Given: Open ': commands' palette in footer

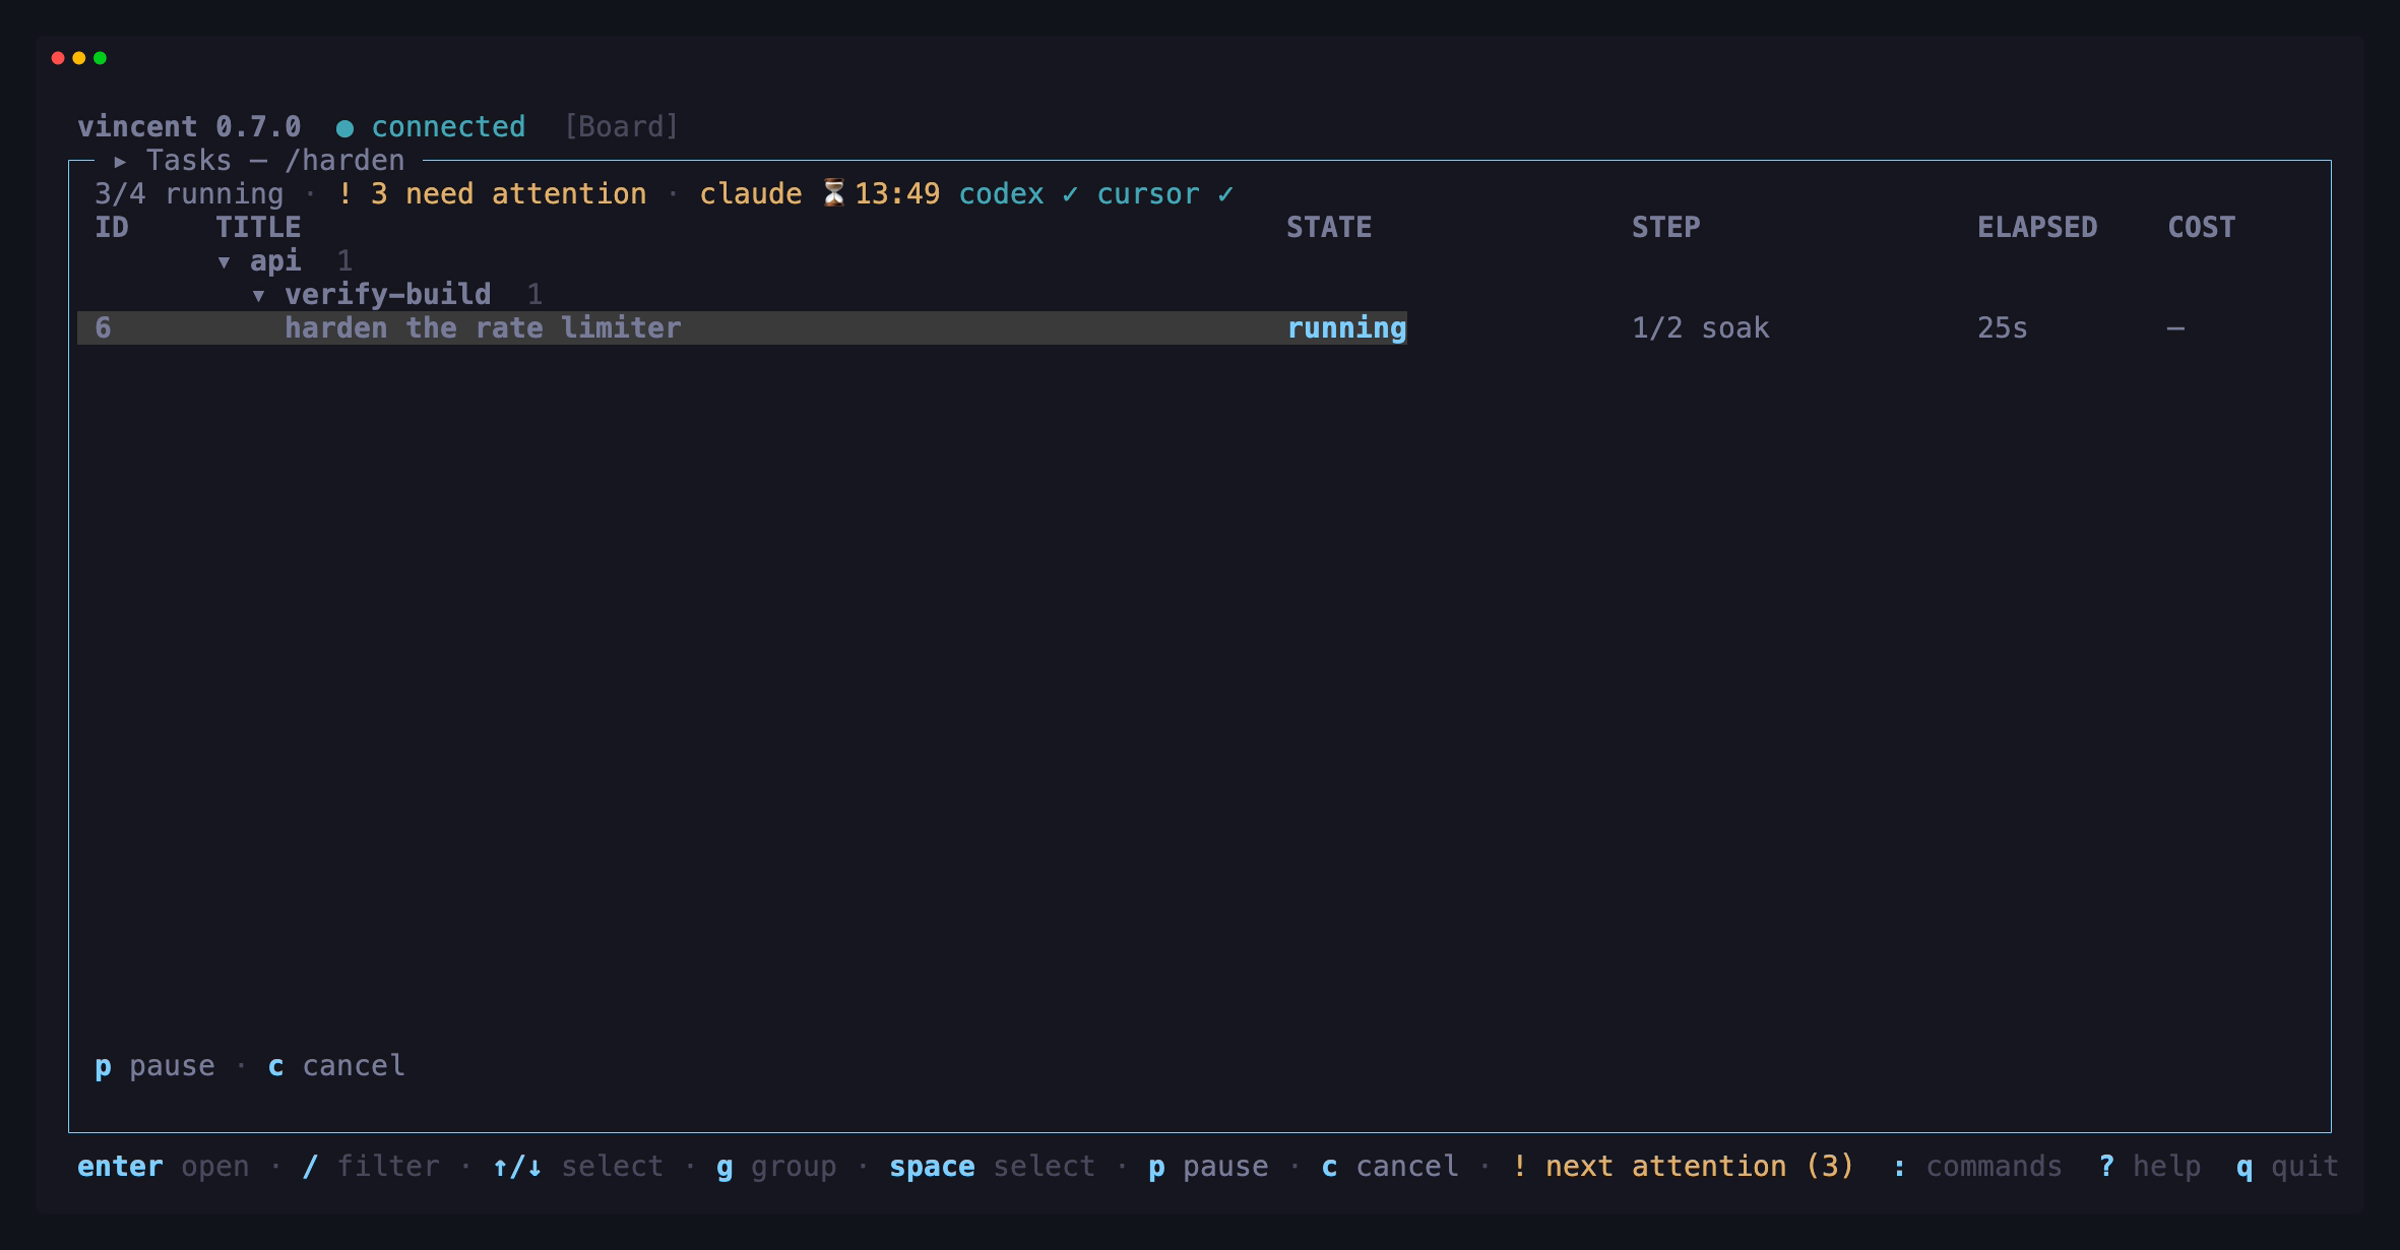Looking at the screenshot, I should point(1977,1166).
